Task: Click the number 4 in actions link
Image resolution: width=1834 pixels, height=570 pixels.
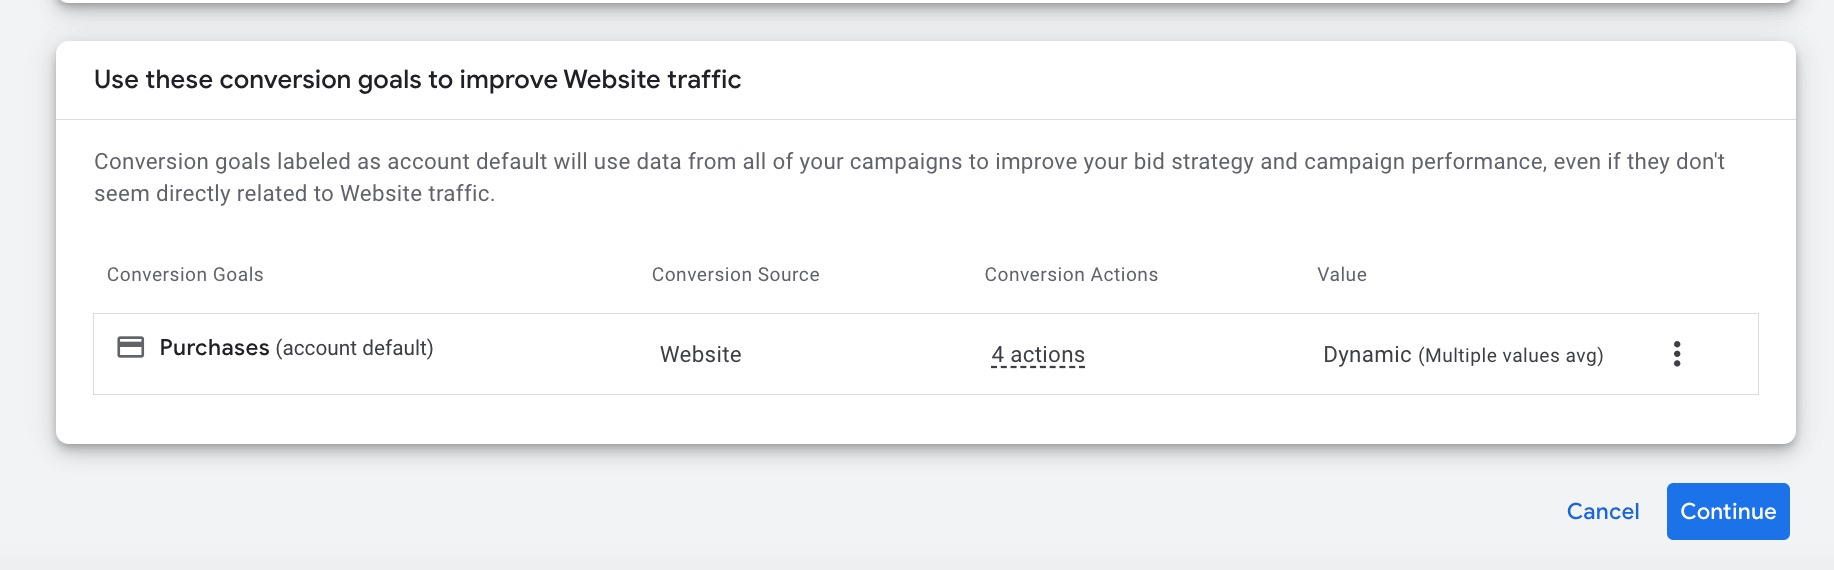Action: [x=997, y=355]
